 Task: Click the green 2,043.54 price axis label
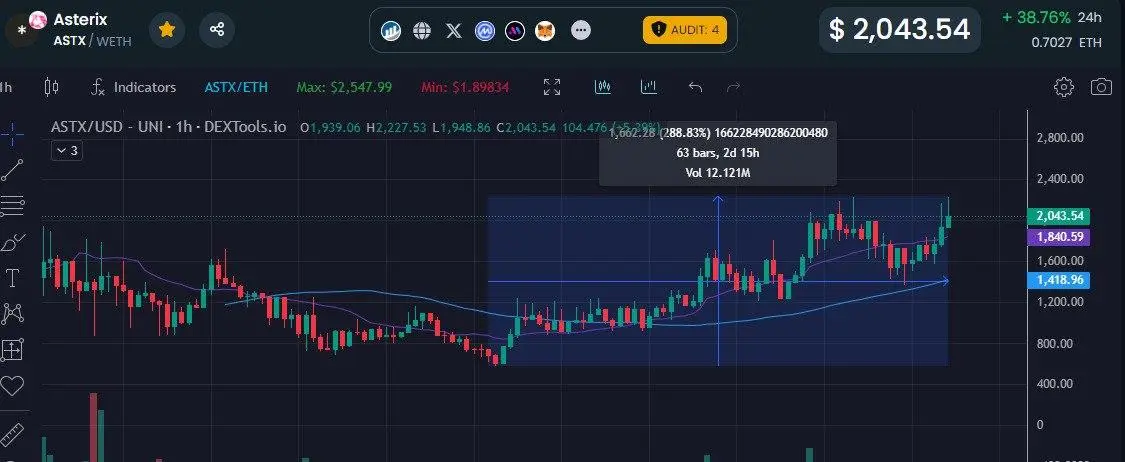click(x=1059, y=216)
